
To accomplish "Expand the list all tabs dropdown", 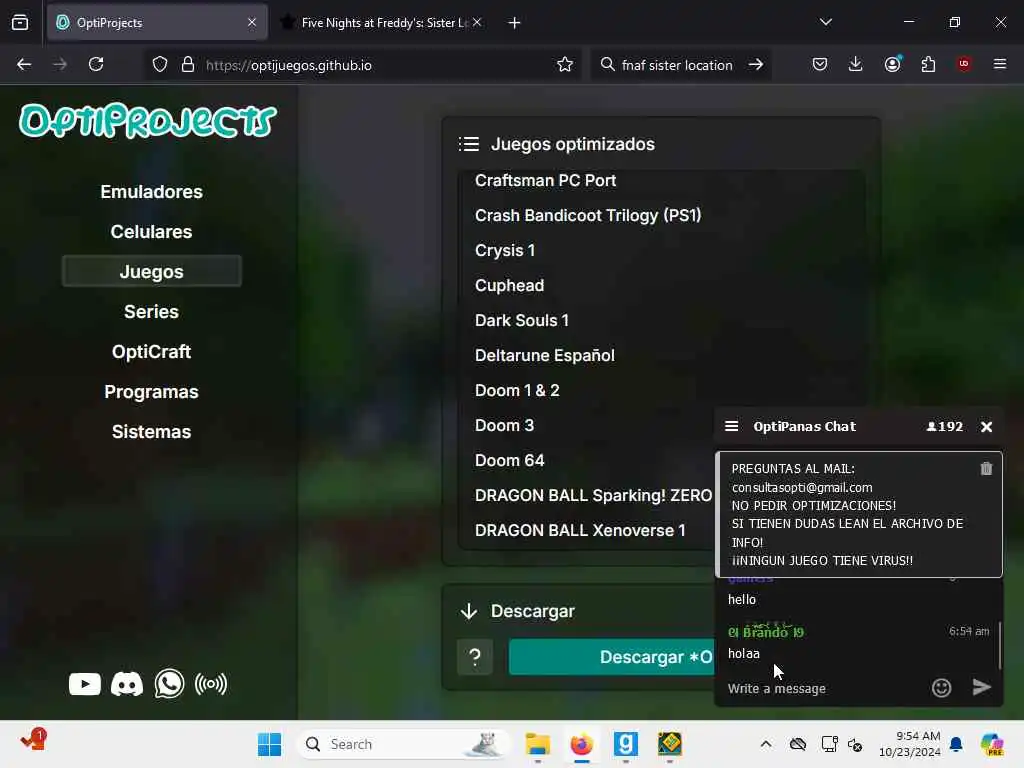I will pos(826,22).
